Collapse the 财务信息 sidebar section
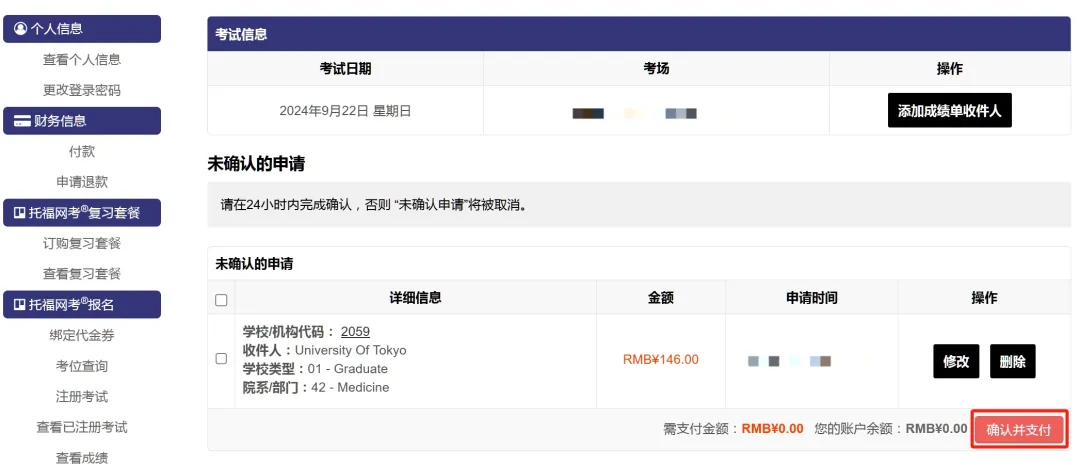The width and height of the screenshot is (1080, 465). 82,121
